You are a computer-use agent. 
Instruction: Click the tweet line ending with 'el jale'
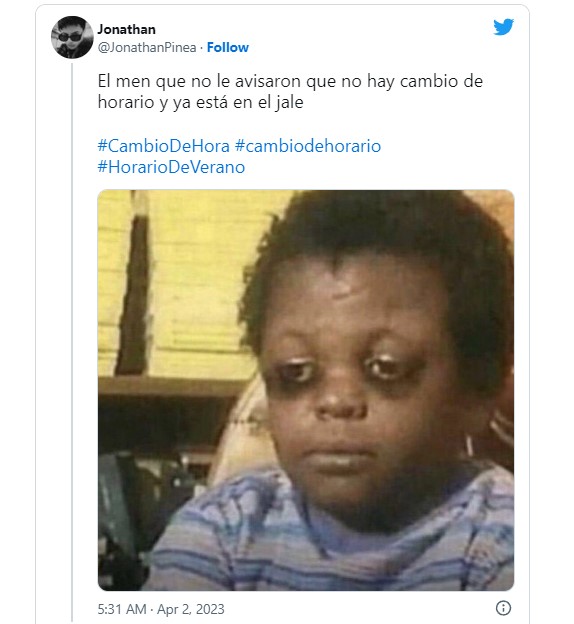click(x=201, y=102)
